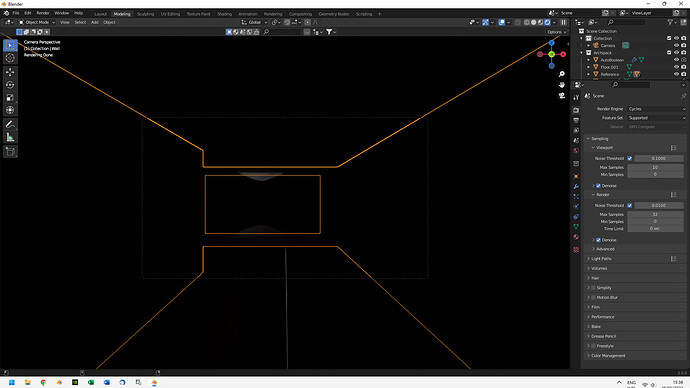Open the Object Data properties tab

coord(576,227)
